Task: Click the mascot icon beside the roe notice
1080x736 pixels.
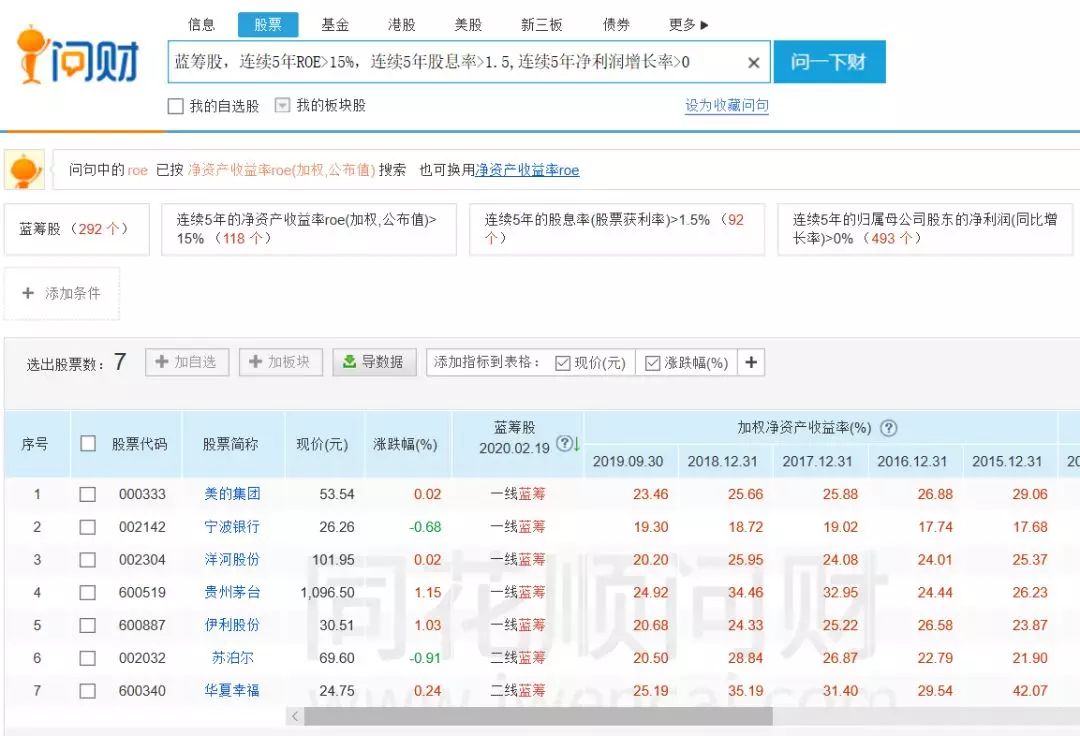Action: pyautogui.click(x=24, y=168)
